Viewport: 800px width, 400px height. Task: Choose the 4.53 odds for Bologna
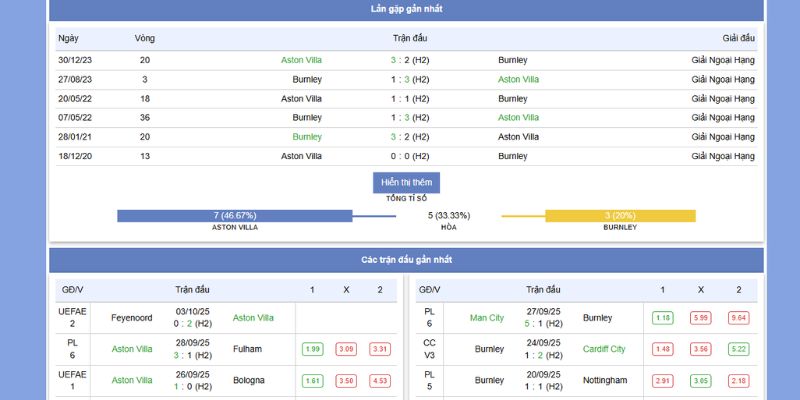(380, 381)
